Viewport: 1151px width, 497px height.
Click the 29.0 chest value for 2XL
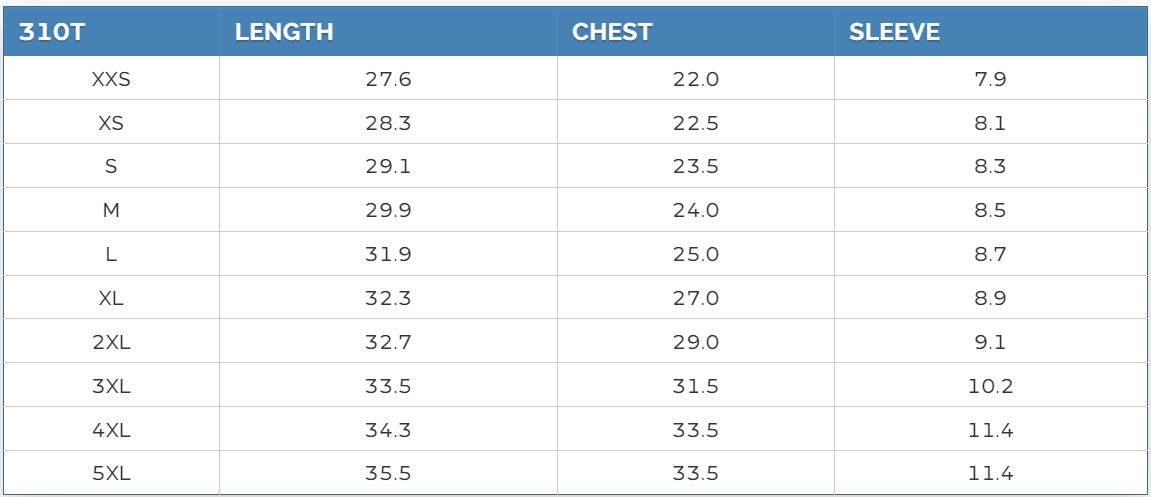(696, 342)
